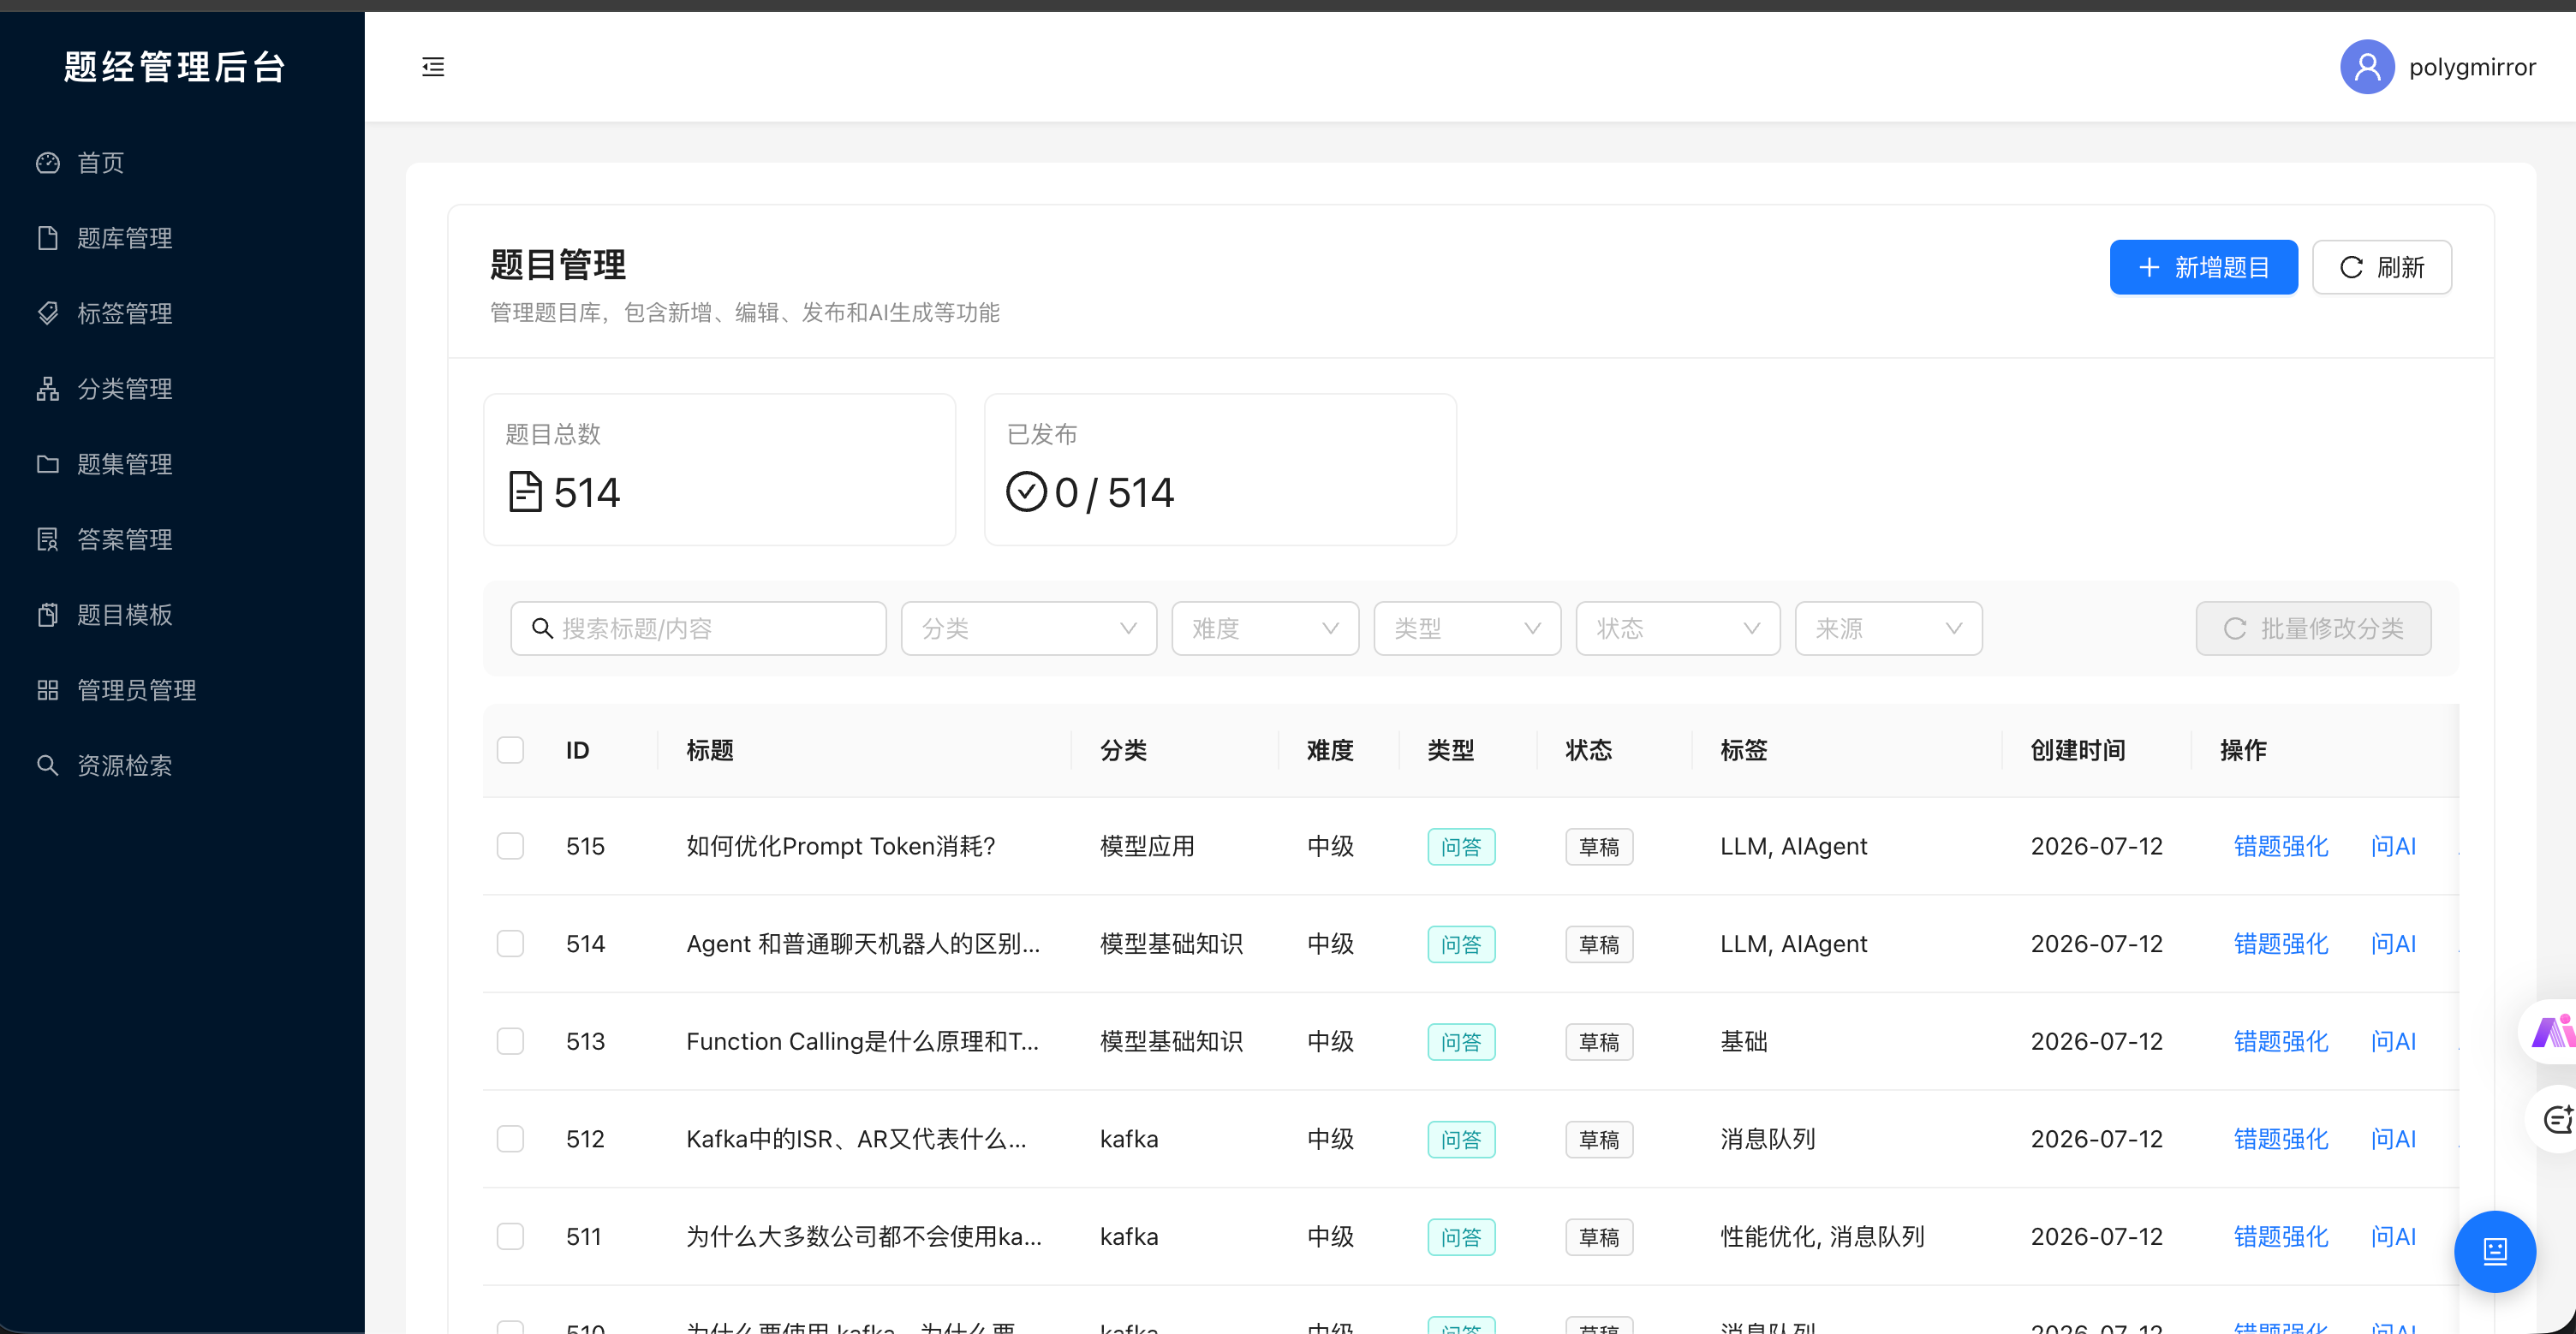Image resolution: width=2576 pixels, height=1334 pixels.
Task: Expand the 状态 filter dropdown
Action: pos(1677,628)
